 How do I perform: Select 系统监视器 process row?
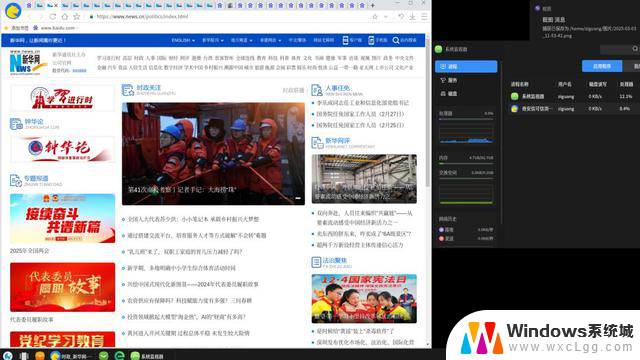pyautogui.click(x=574, y=97)
